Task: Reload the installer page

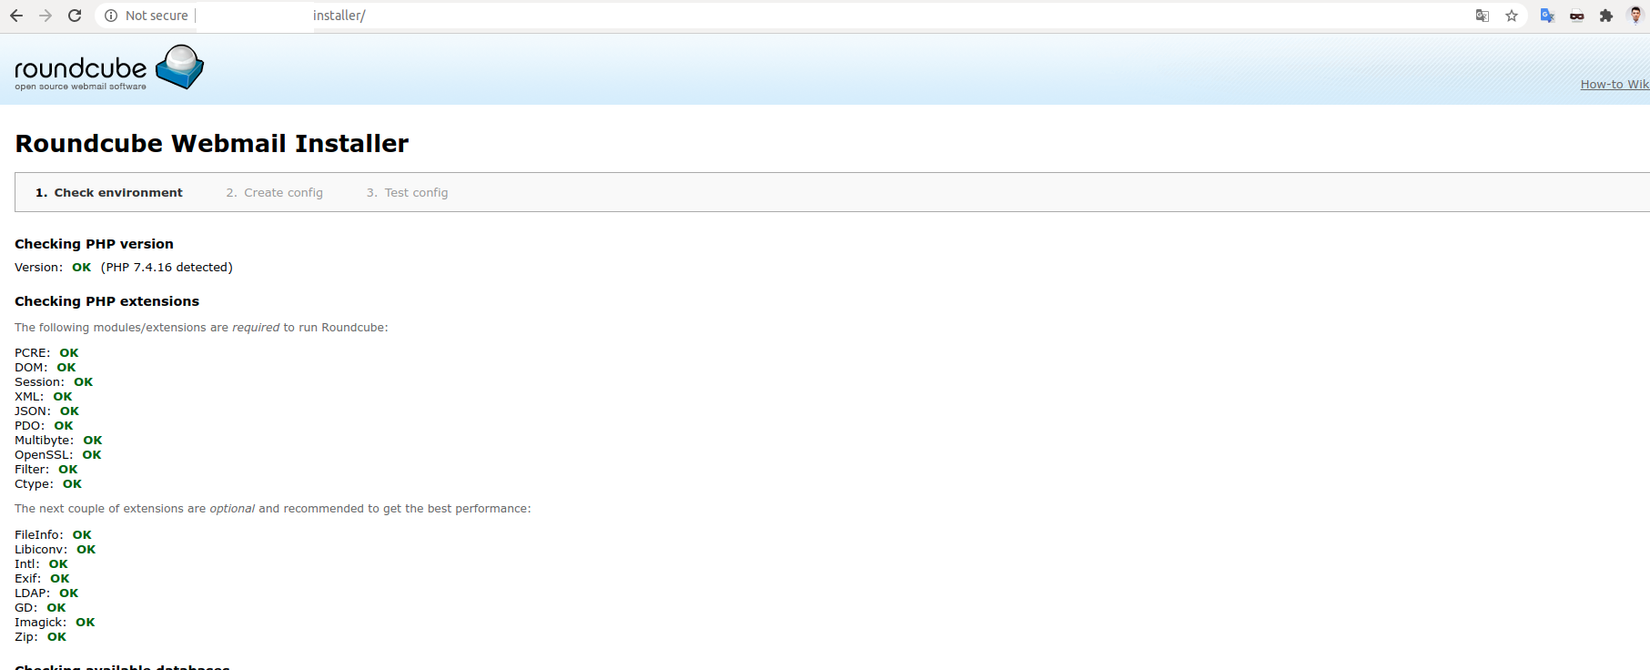Action: coord(74,16)
